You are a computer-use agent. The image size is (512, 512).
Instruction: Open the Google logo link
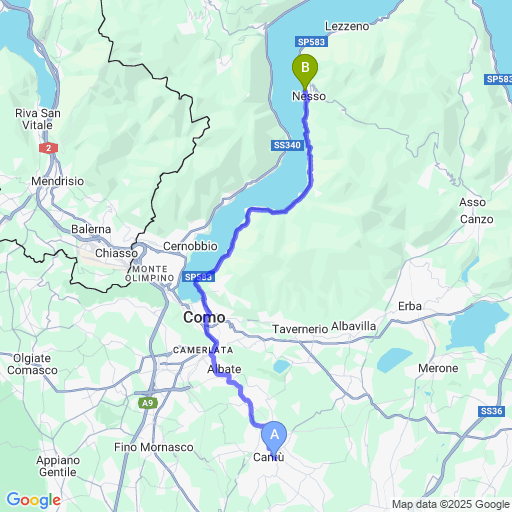pyautogui.click(x=34, y=500)
